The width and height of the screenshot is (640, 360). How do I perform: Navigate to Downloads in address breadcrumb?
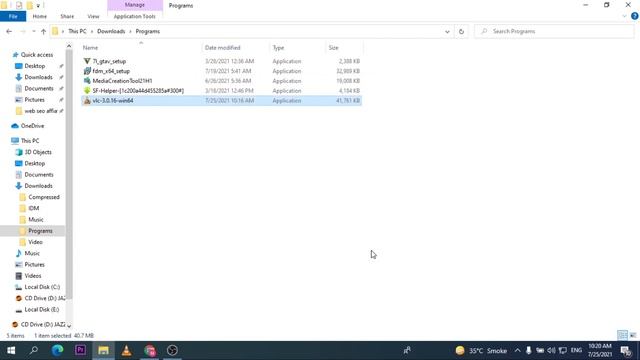tap(111, 31)
